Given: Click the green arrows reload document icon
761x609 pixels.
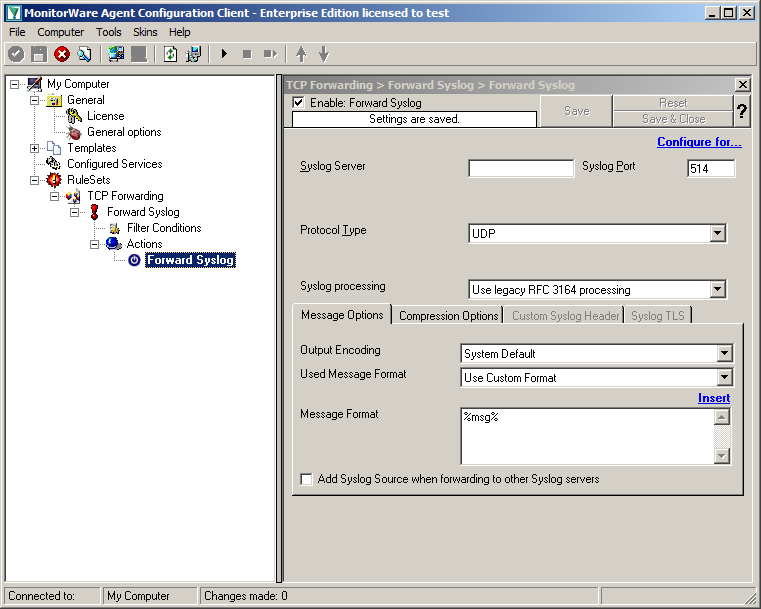Looking at the screenshot, I should point(170,54).
